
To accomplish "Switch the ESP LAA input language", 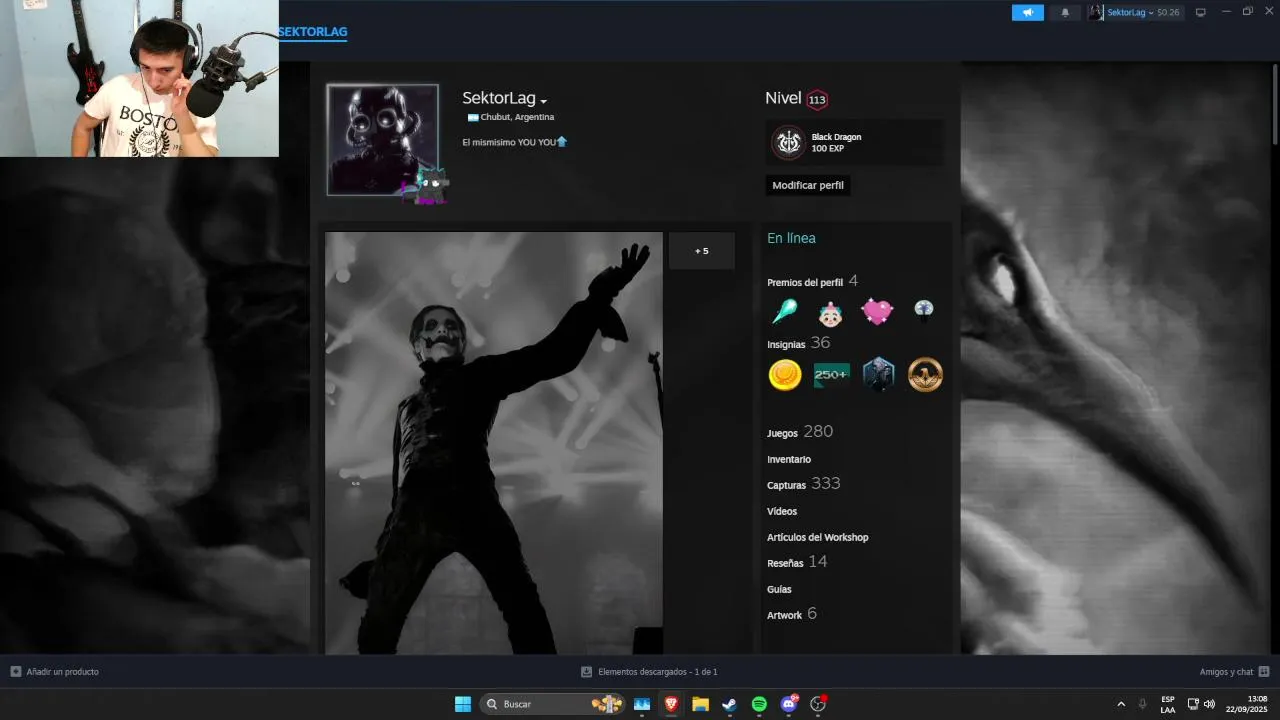I will [x=1168, y=704].
